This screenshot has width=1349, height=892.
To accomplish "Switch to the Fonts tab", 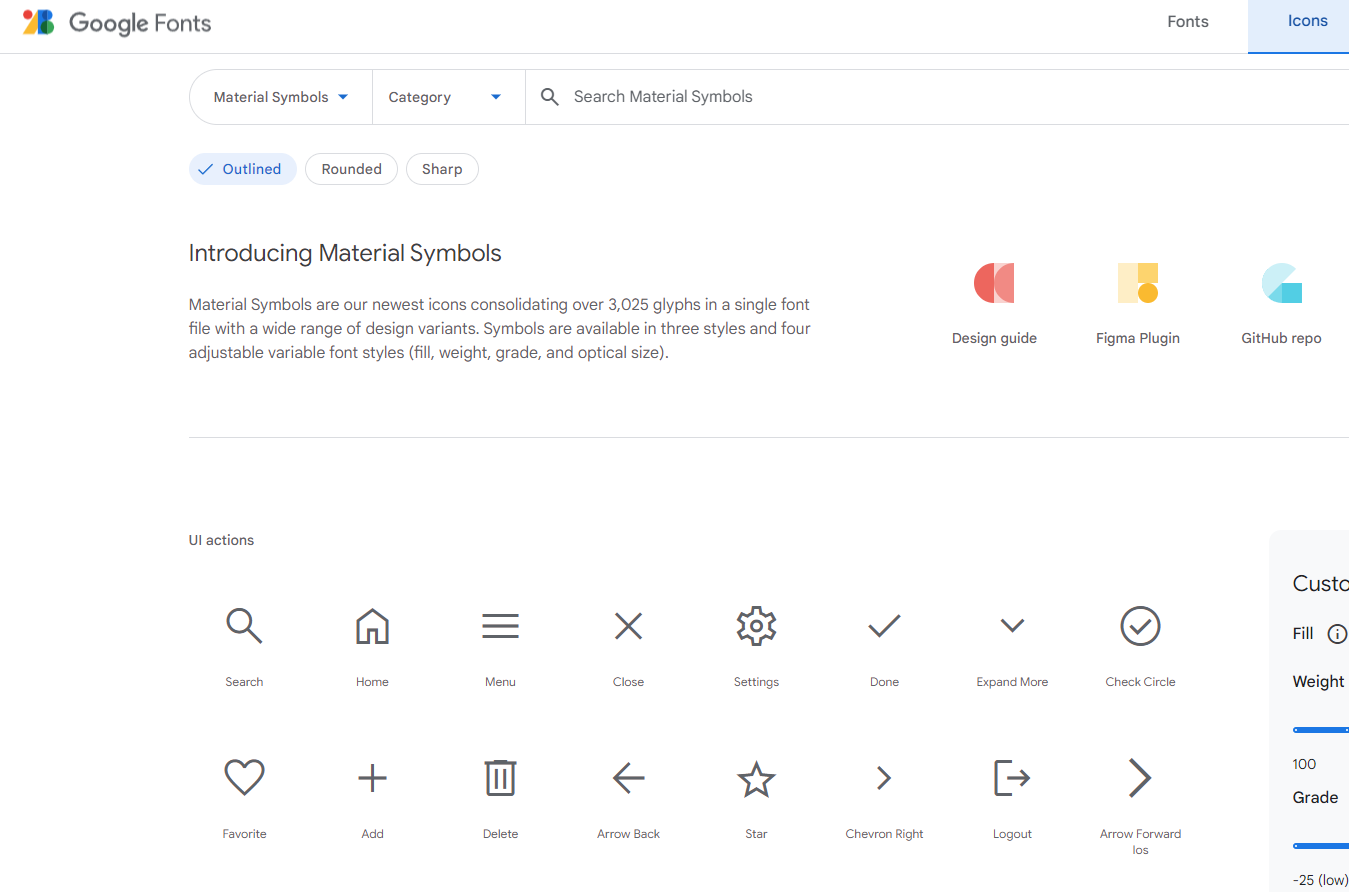I will [x=1188, y=22].
